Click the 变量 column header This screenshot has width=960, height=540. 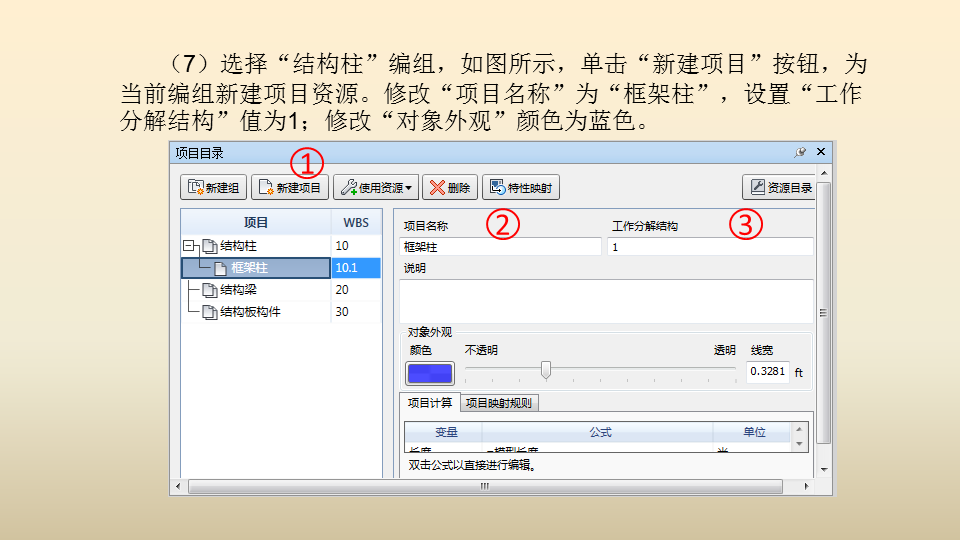[446, 432]
